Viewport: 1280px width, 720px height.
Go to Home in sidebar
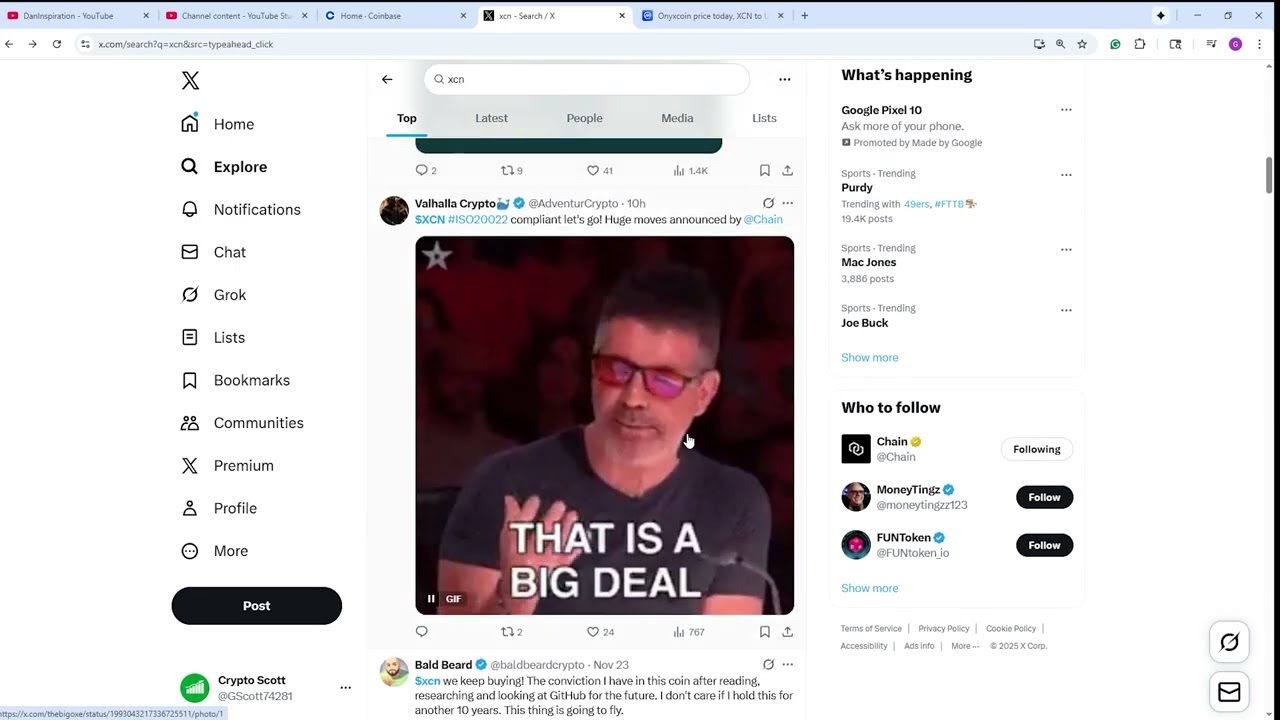217,124
